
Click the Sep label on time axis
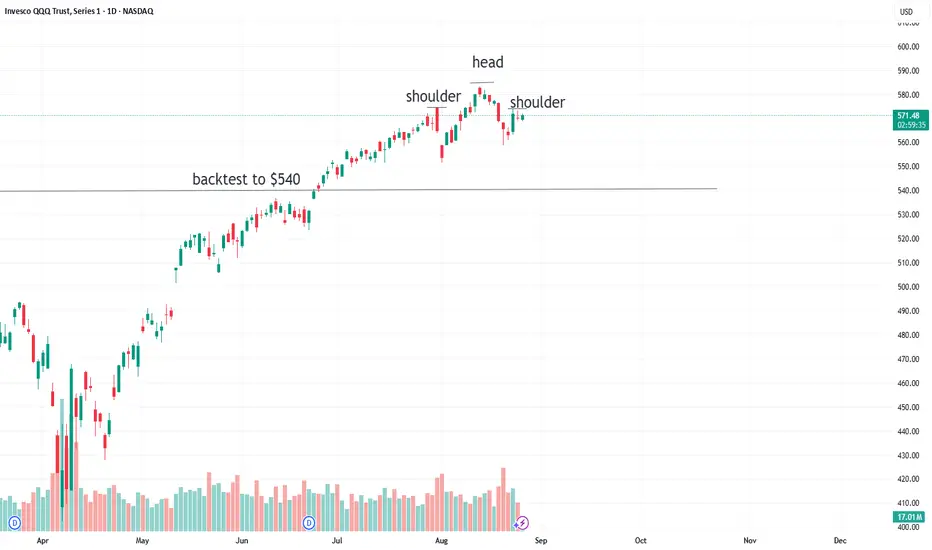[x=540, y=540]
